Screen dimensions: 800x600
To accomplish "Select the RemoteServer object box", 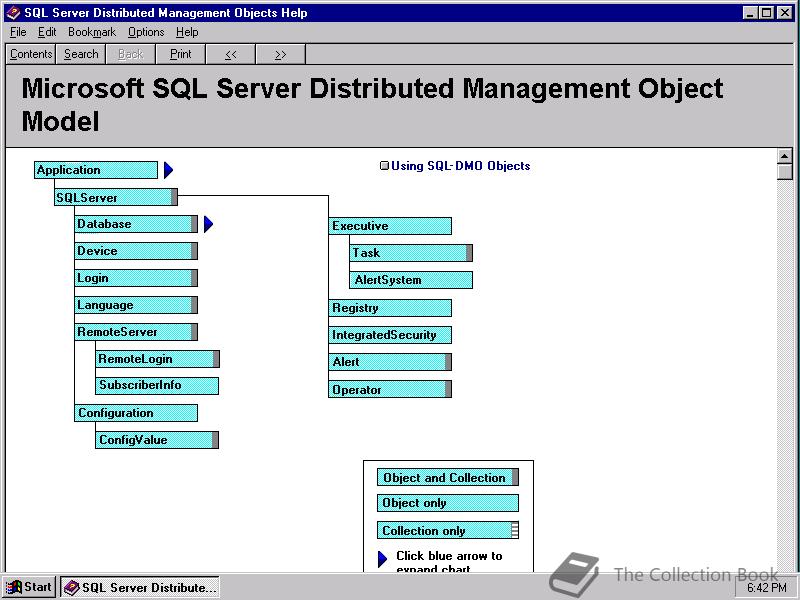I will [x=136, y=332].
